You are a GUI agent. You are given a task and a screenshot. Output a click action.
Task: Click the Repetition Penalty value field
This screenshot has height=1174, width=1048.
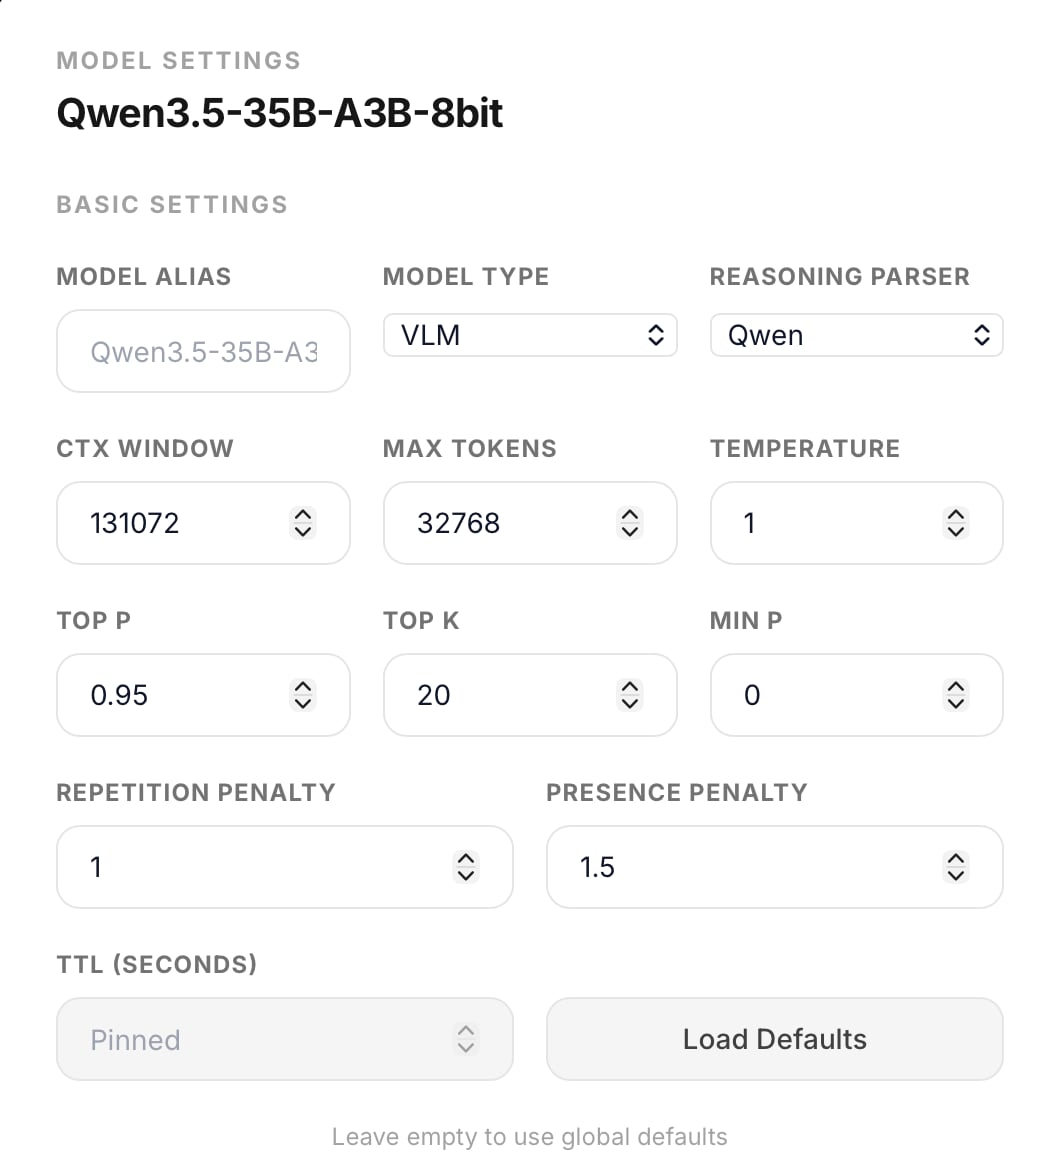[x=250, y=867]
